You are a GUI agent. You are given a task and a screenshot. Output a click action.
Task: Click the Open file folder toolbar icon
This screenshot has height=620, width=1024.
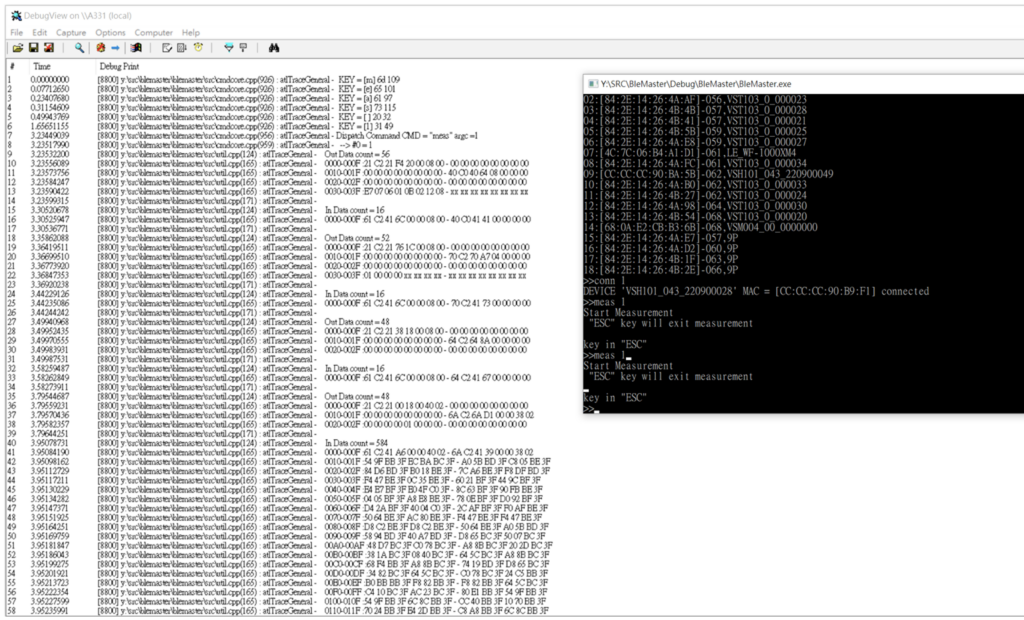point(17,48)
